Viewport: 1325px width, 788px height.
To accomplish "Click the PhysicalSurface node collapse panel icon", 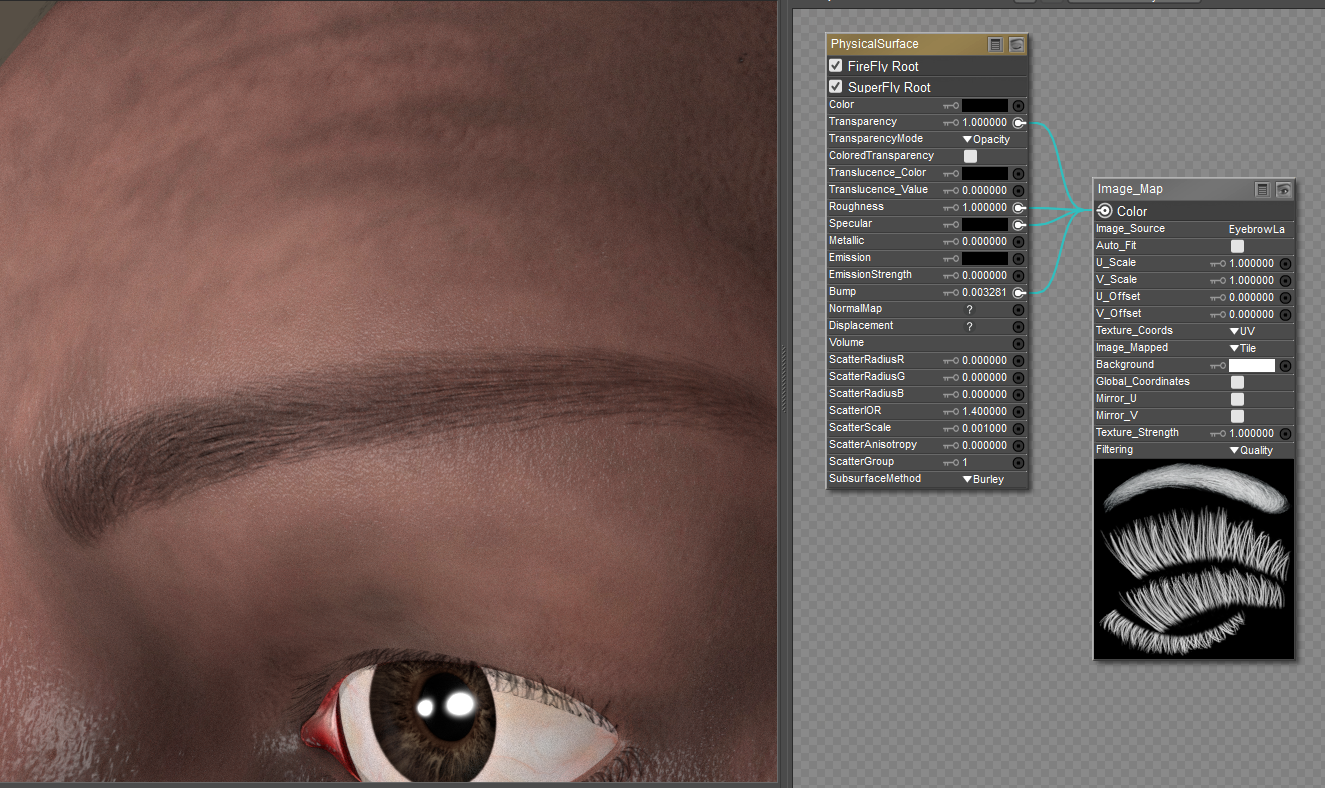I will tap(995, 44).
